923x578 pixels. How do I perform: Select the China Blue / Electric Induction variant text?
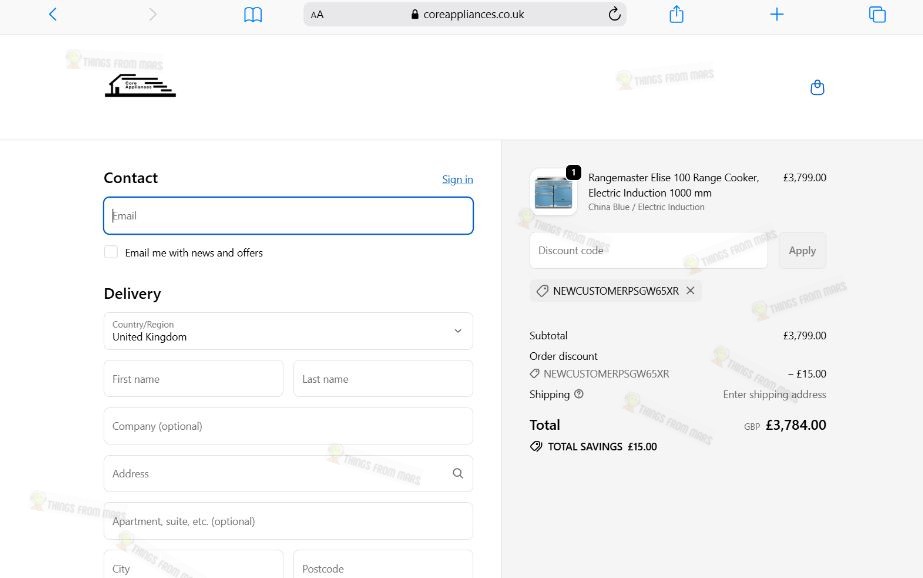coord(646,207)
